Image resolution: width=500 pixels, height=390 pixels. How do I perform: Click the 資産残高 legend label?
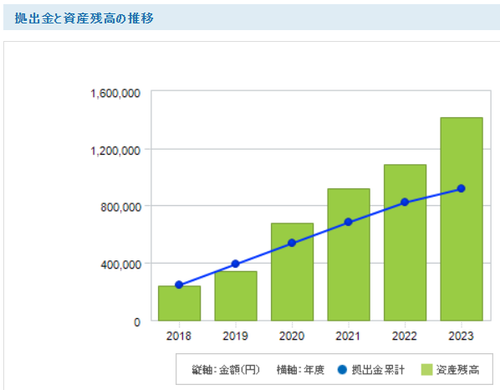point(458,370)
